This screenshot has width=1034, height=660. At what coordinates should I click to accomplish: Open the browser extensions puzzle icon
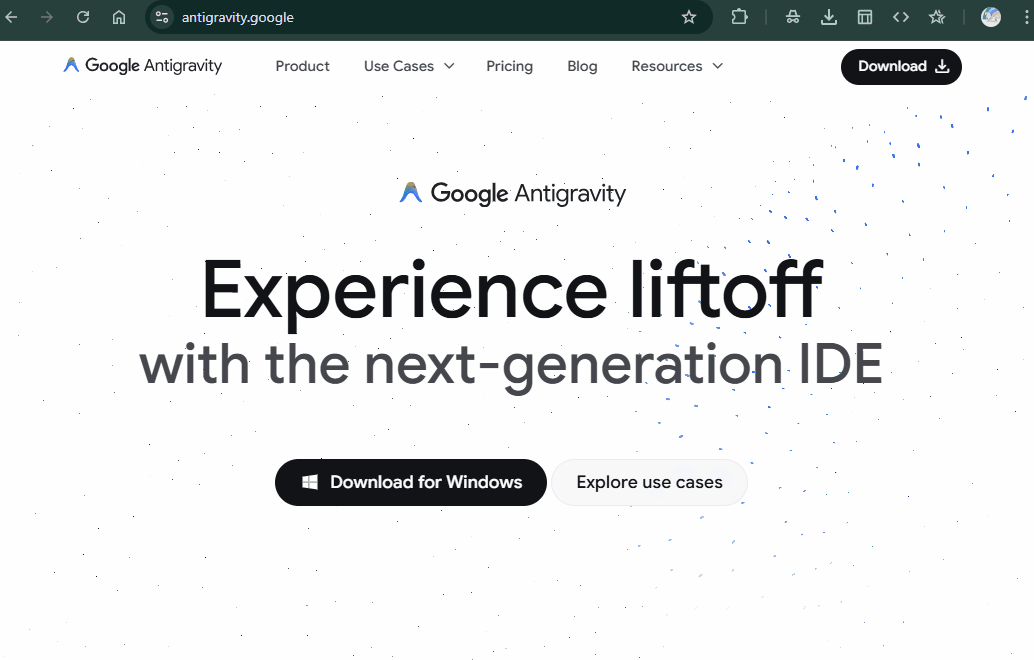tap(739, 17)
